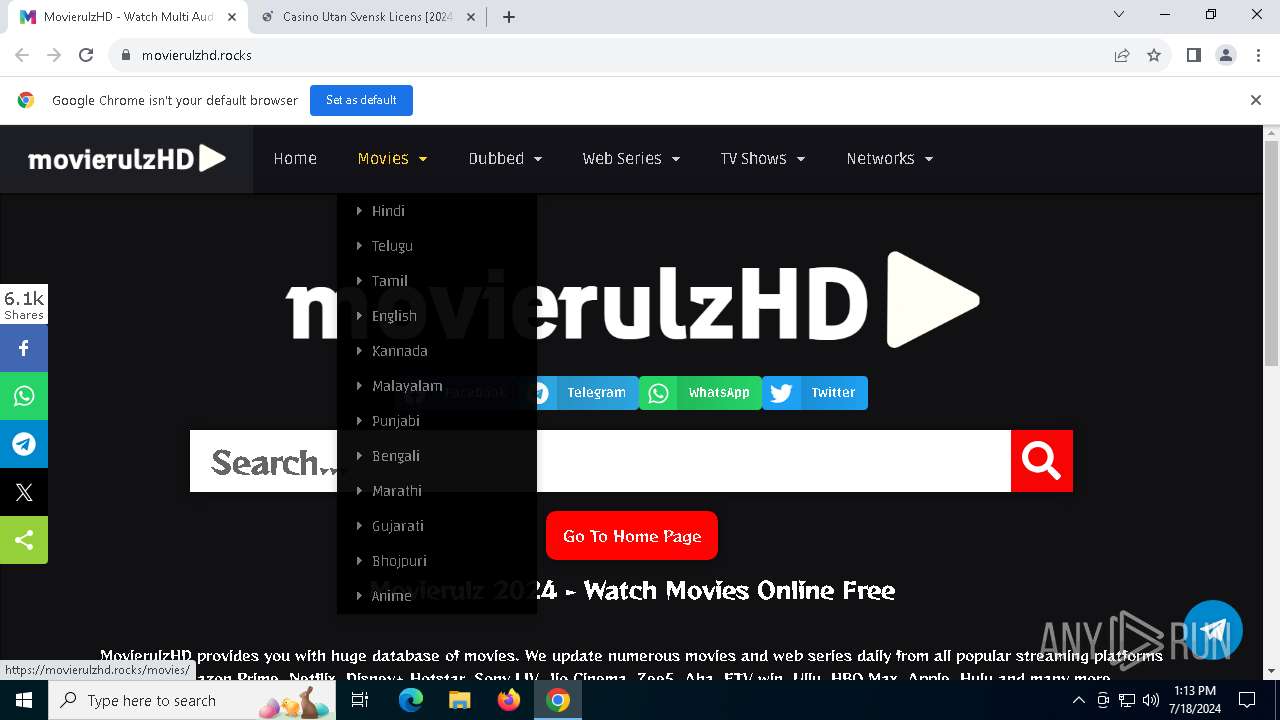The image size is (1280, 720).
Task: Click the site Search input field
Action: (600, 461)
